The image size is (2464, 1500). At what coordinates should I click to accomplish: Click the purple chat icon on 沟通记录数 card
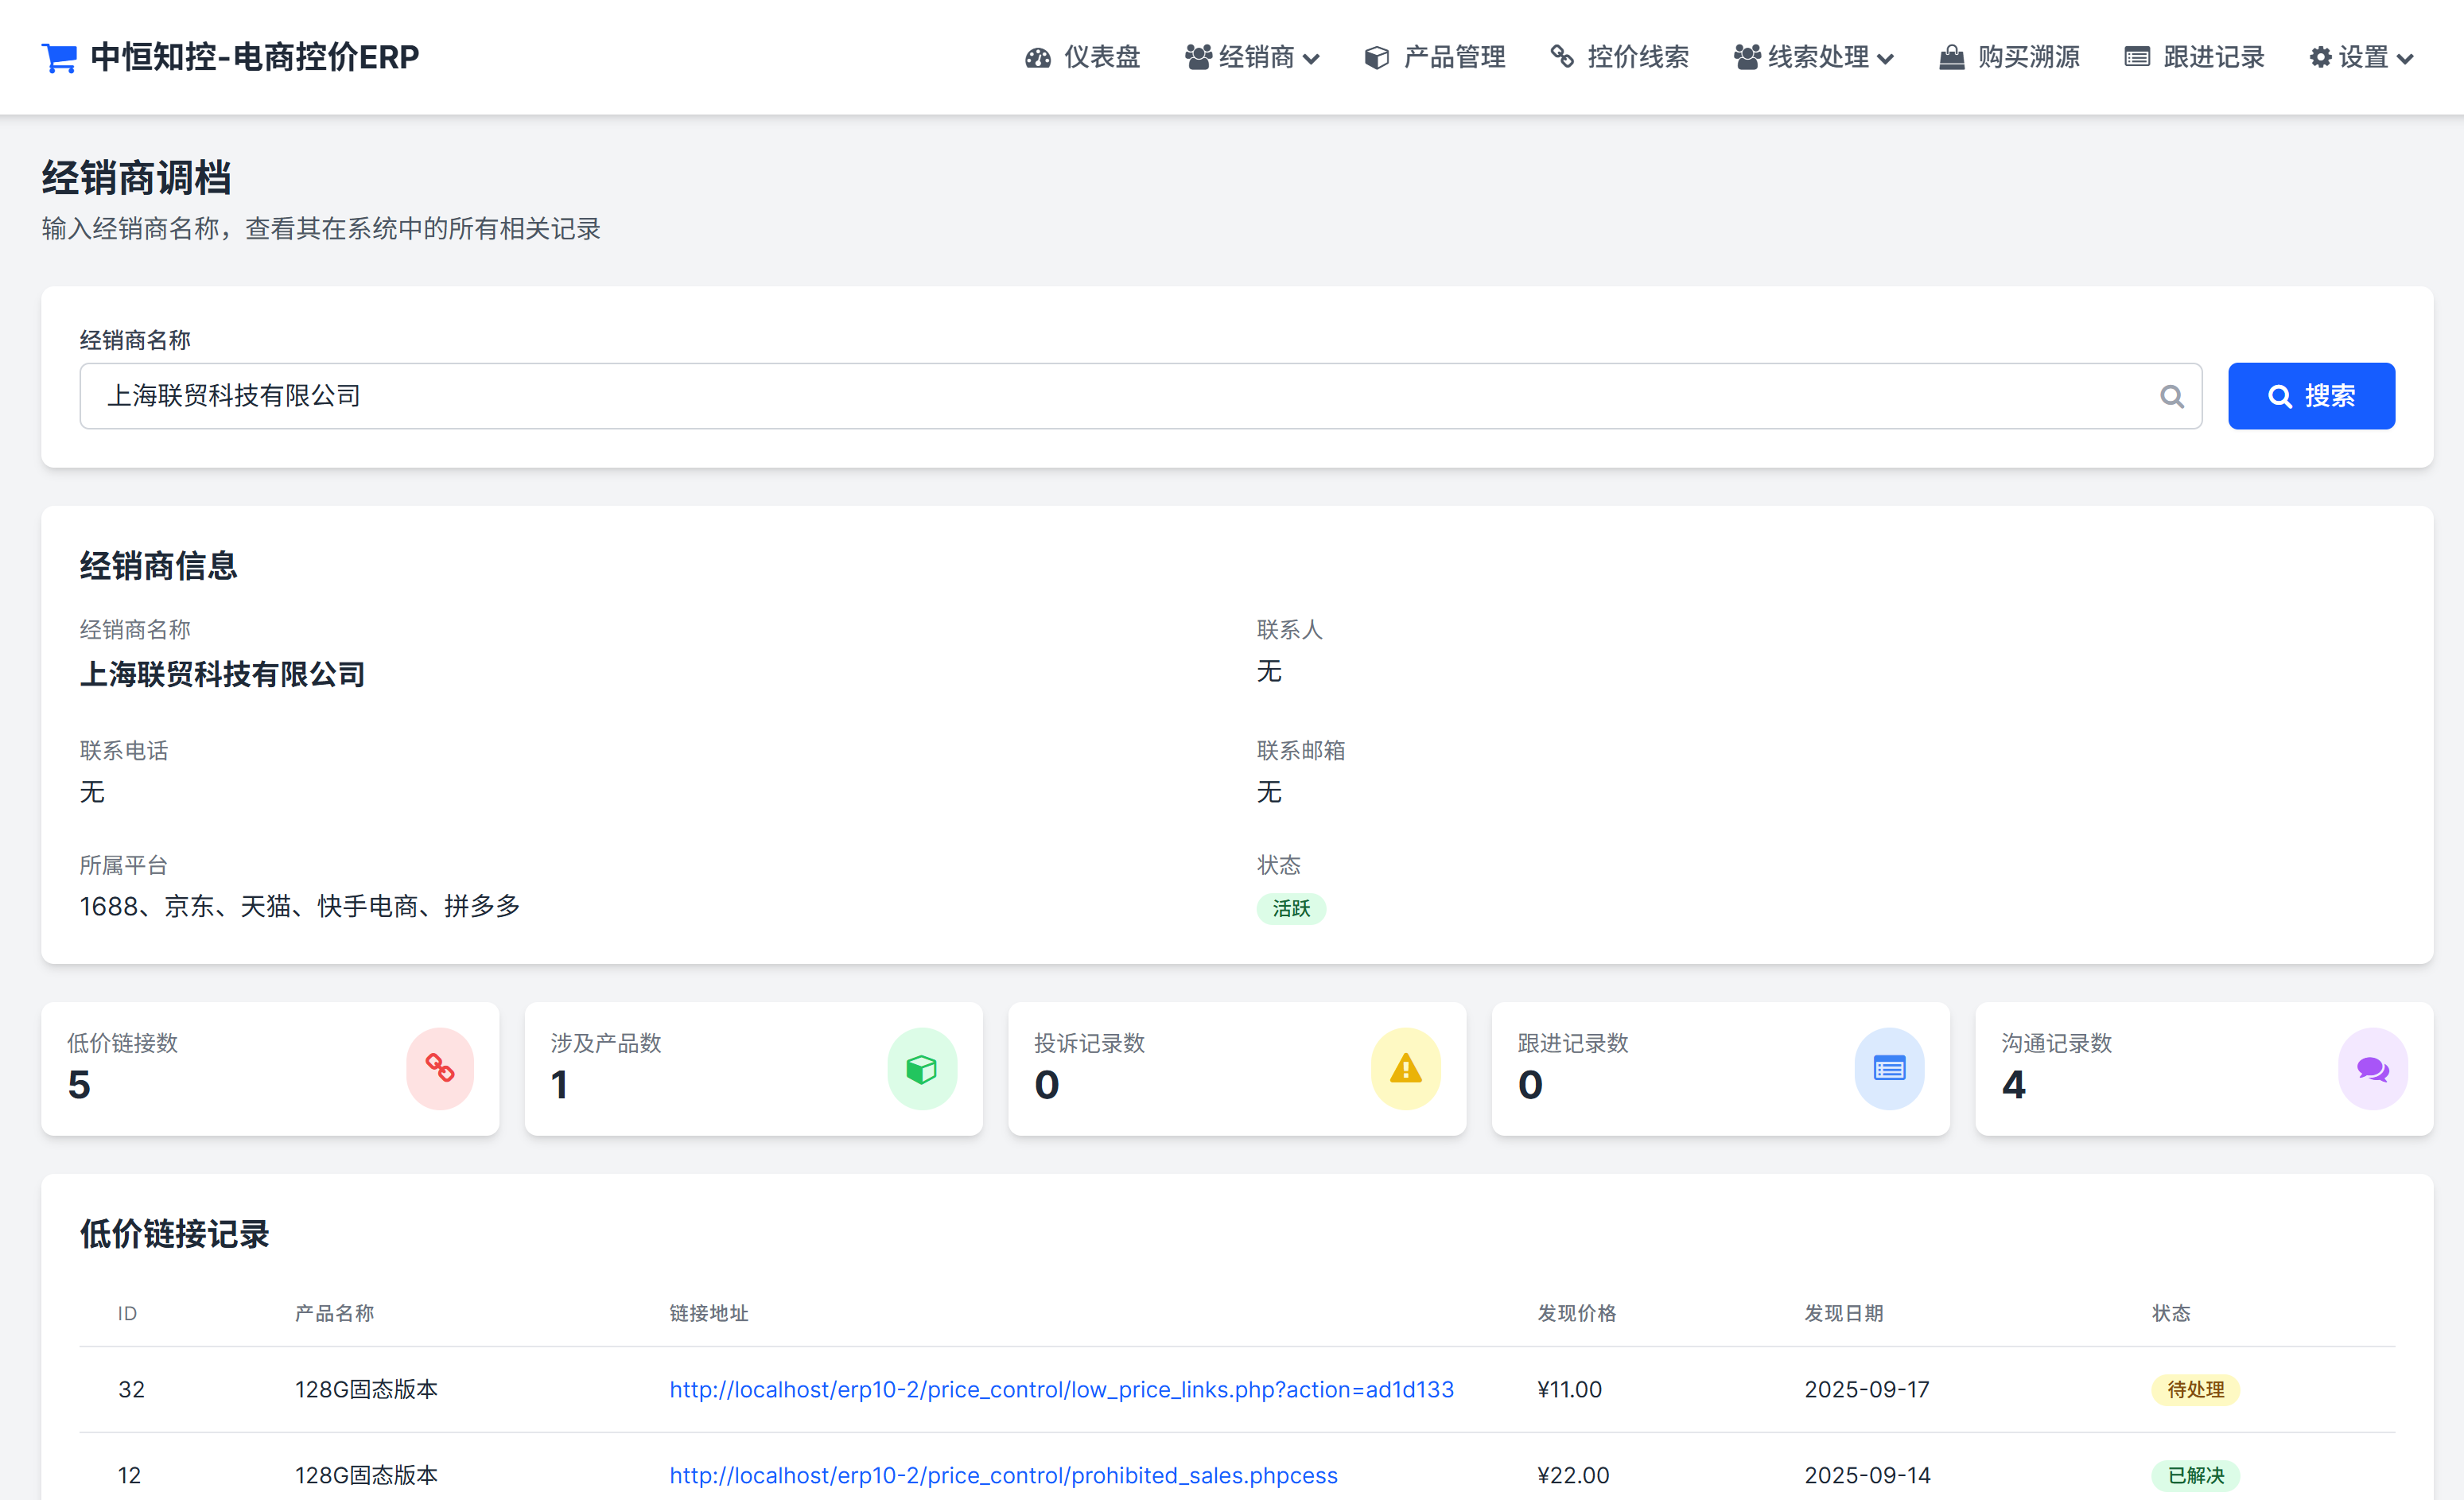point(2372,1068)
